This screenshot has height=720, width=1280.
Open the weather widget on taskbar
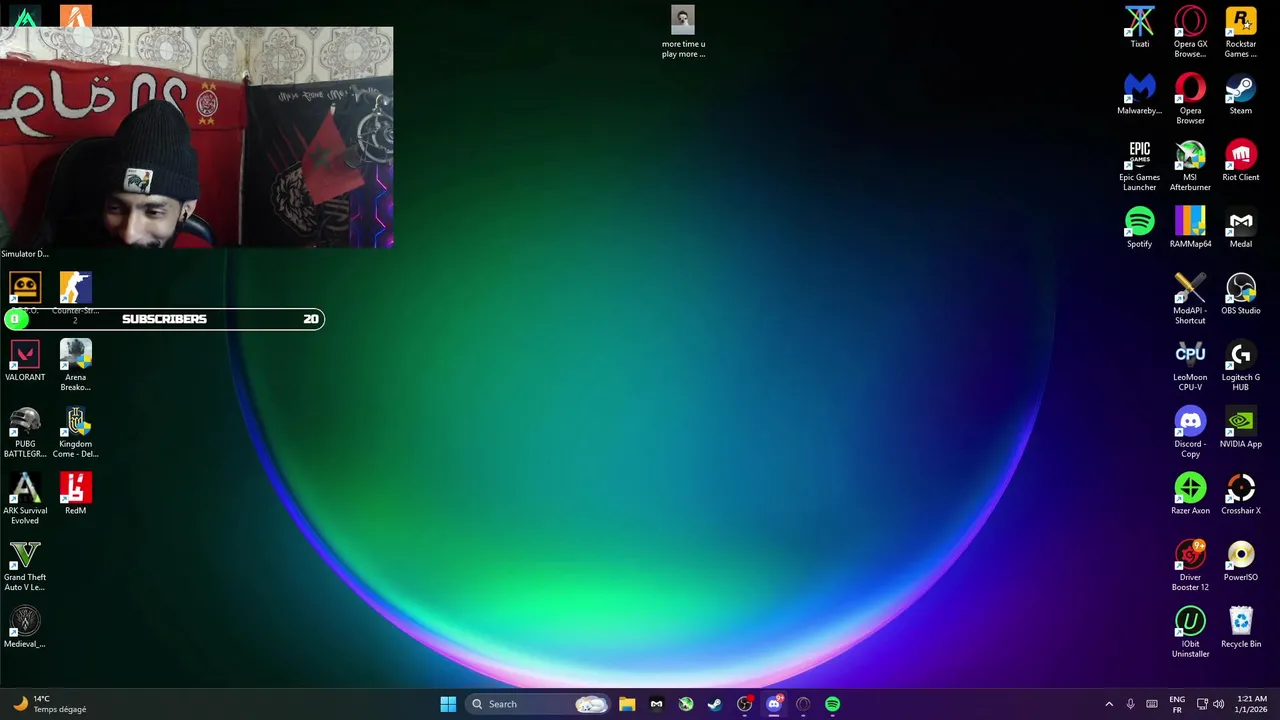click(48, 704)
